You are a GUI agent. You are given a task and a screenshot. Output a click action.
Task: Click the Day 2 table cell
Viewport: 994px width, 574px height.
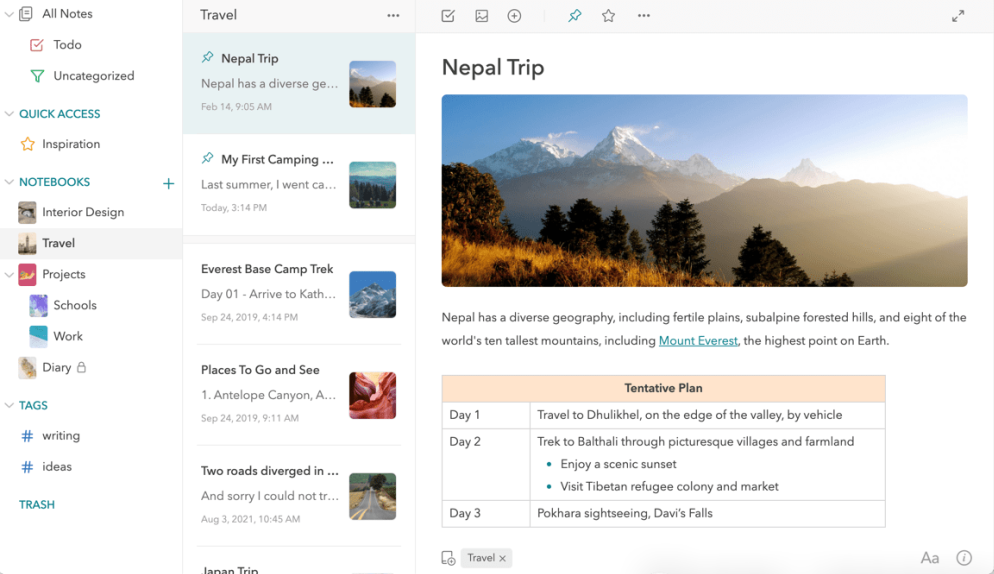486,464
